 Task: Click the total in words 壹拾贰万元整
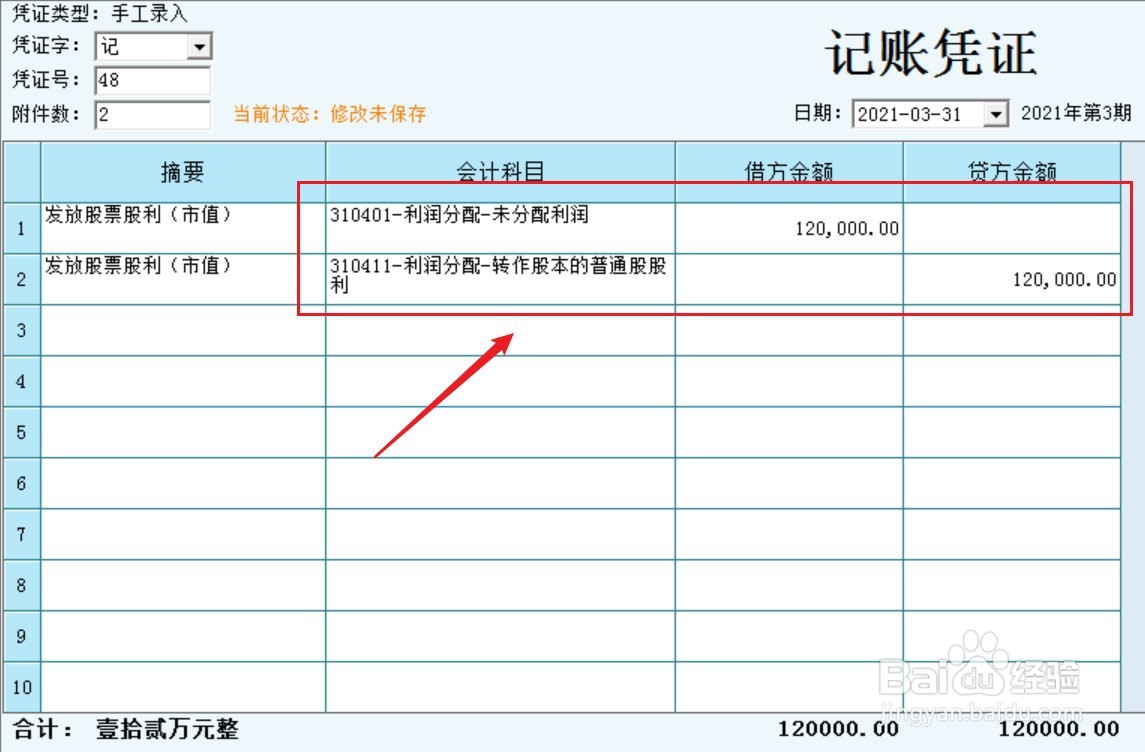coord(167,729)
